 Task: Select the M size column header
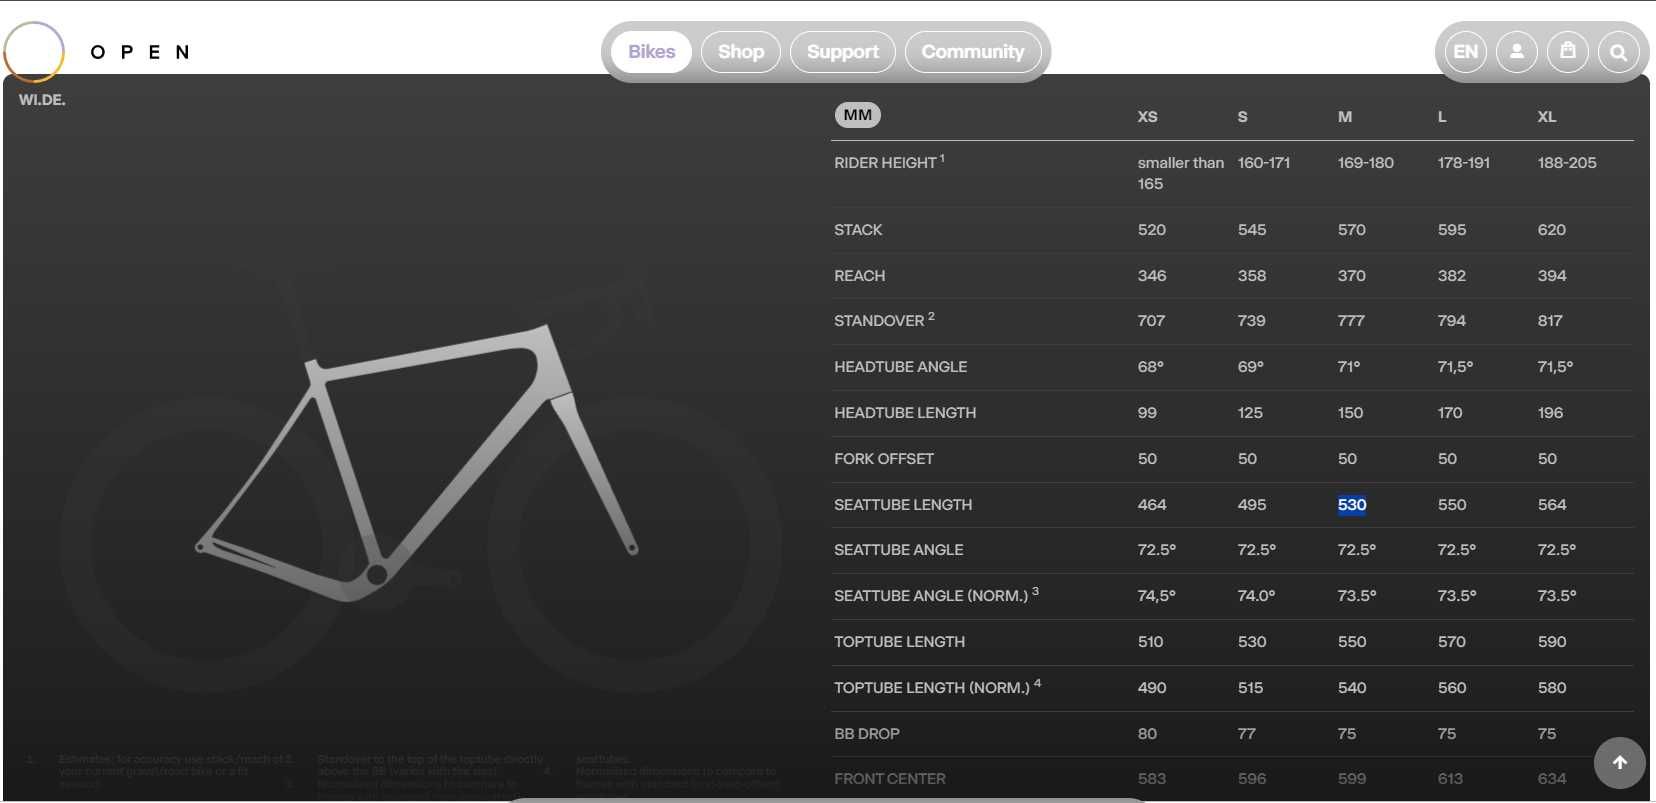[x=1345, y=117]
